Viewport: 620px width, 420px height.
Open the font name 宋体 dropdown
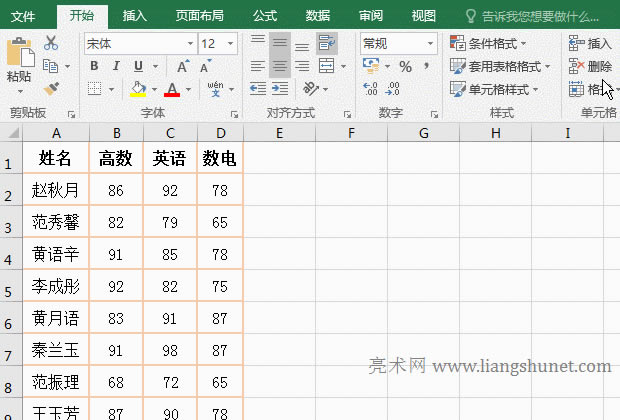[x=188, y=43]
